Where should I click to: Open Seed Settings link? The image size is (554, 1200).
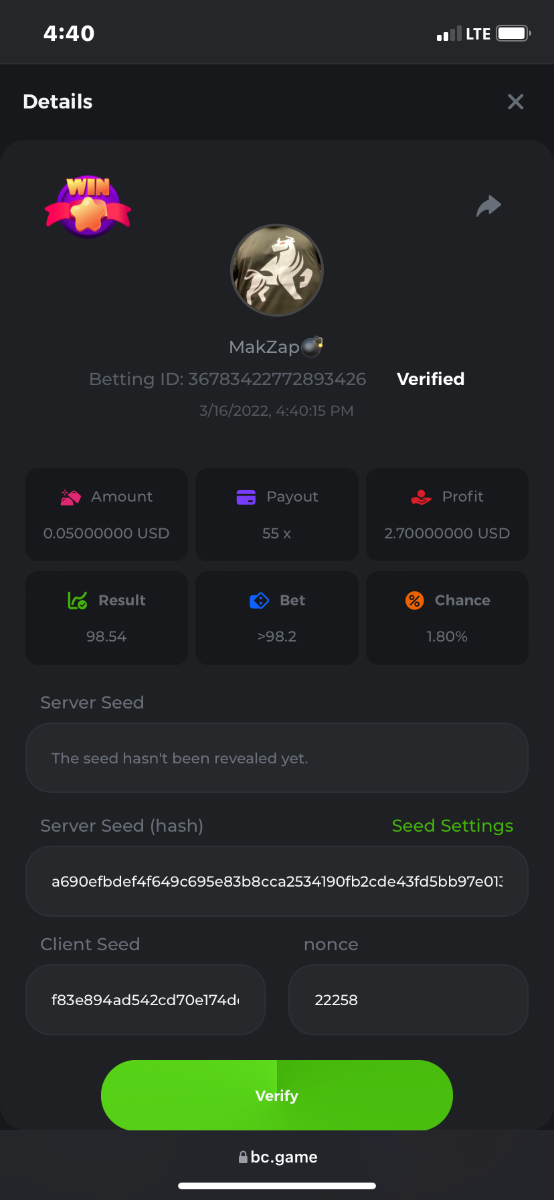tap(452, 826)
